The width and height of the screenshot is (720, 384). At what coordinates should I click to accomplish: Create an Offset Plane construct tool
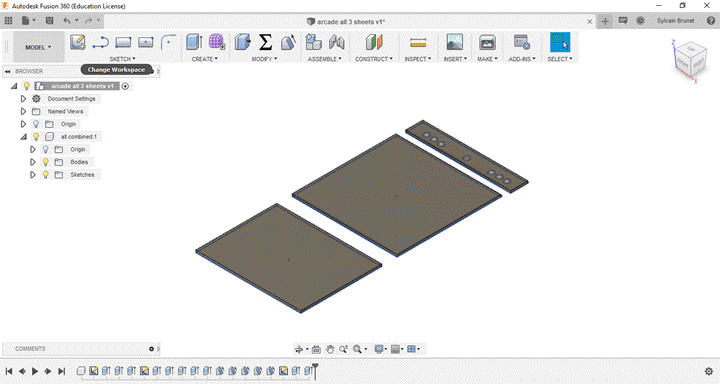click(374, 42)
